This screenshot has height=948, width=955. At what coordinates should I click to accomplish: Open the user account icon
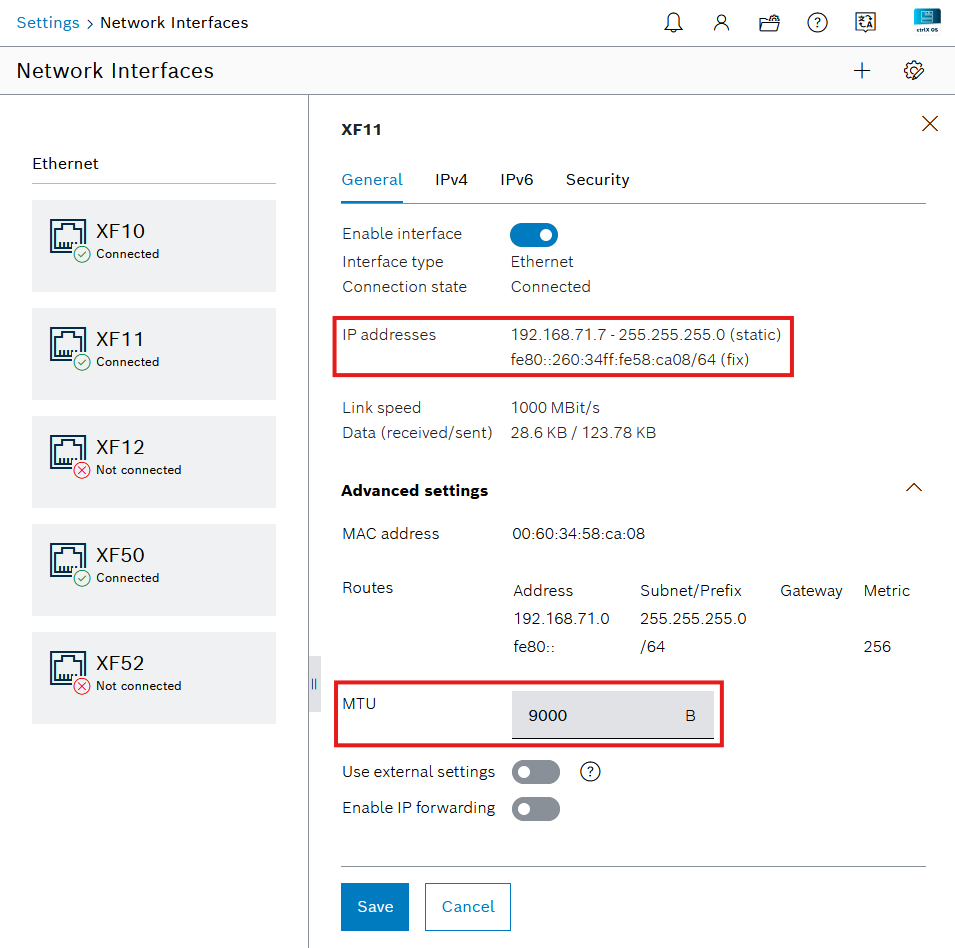pyautogui.click(x=721, y=23)
